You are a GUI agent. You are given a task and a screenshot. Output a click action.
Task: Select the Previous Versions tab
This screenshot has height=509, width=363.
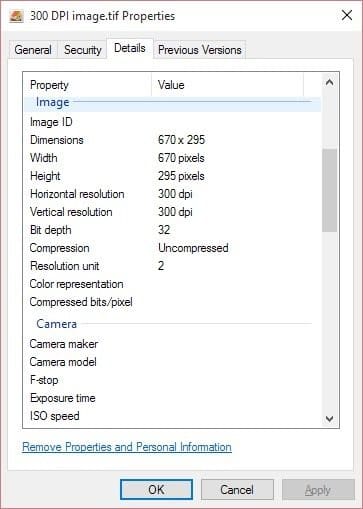199,50
